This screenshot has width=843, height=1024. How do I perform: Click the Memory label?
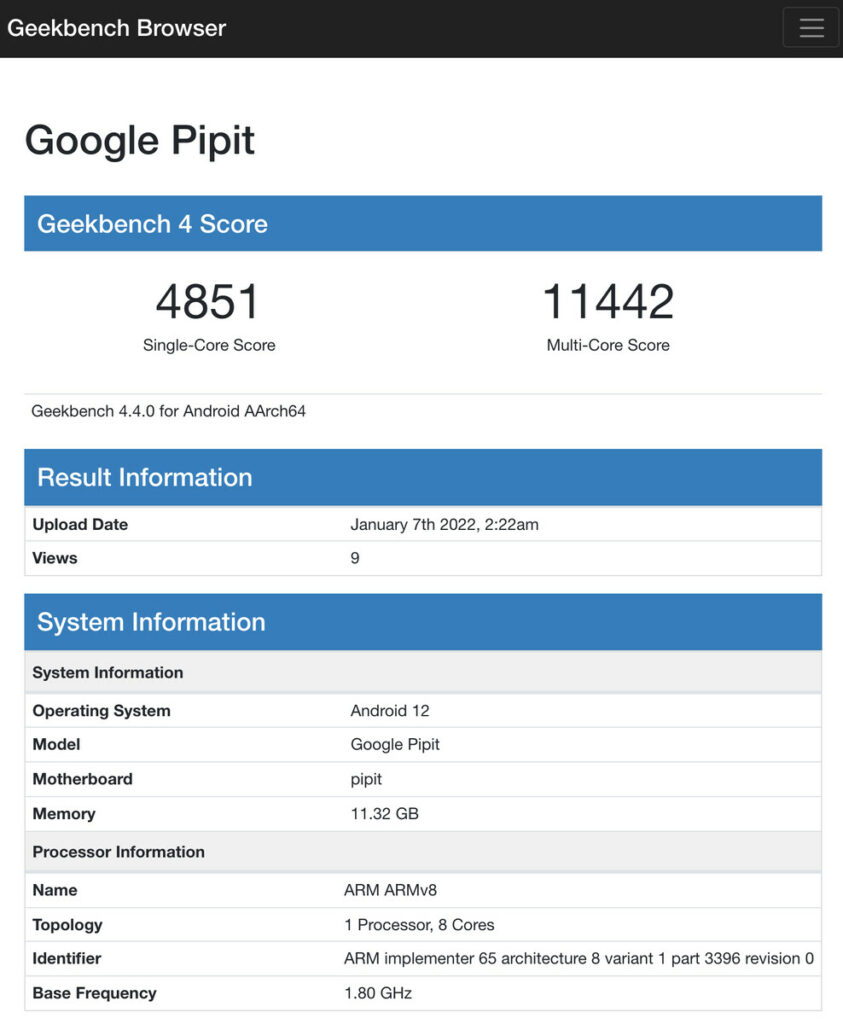64,814
